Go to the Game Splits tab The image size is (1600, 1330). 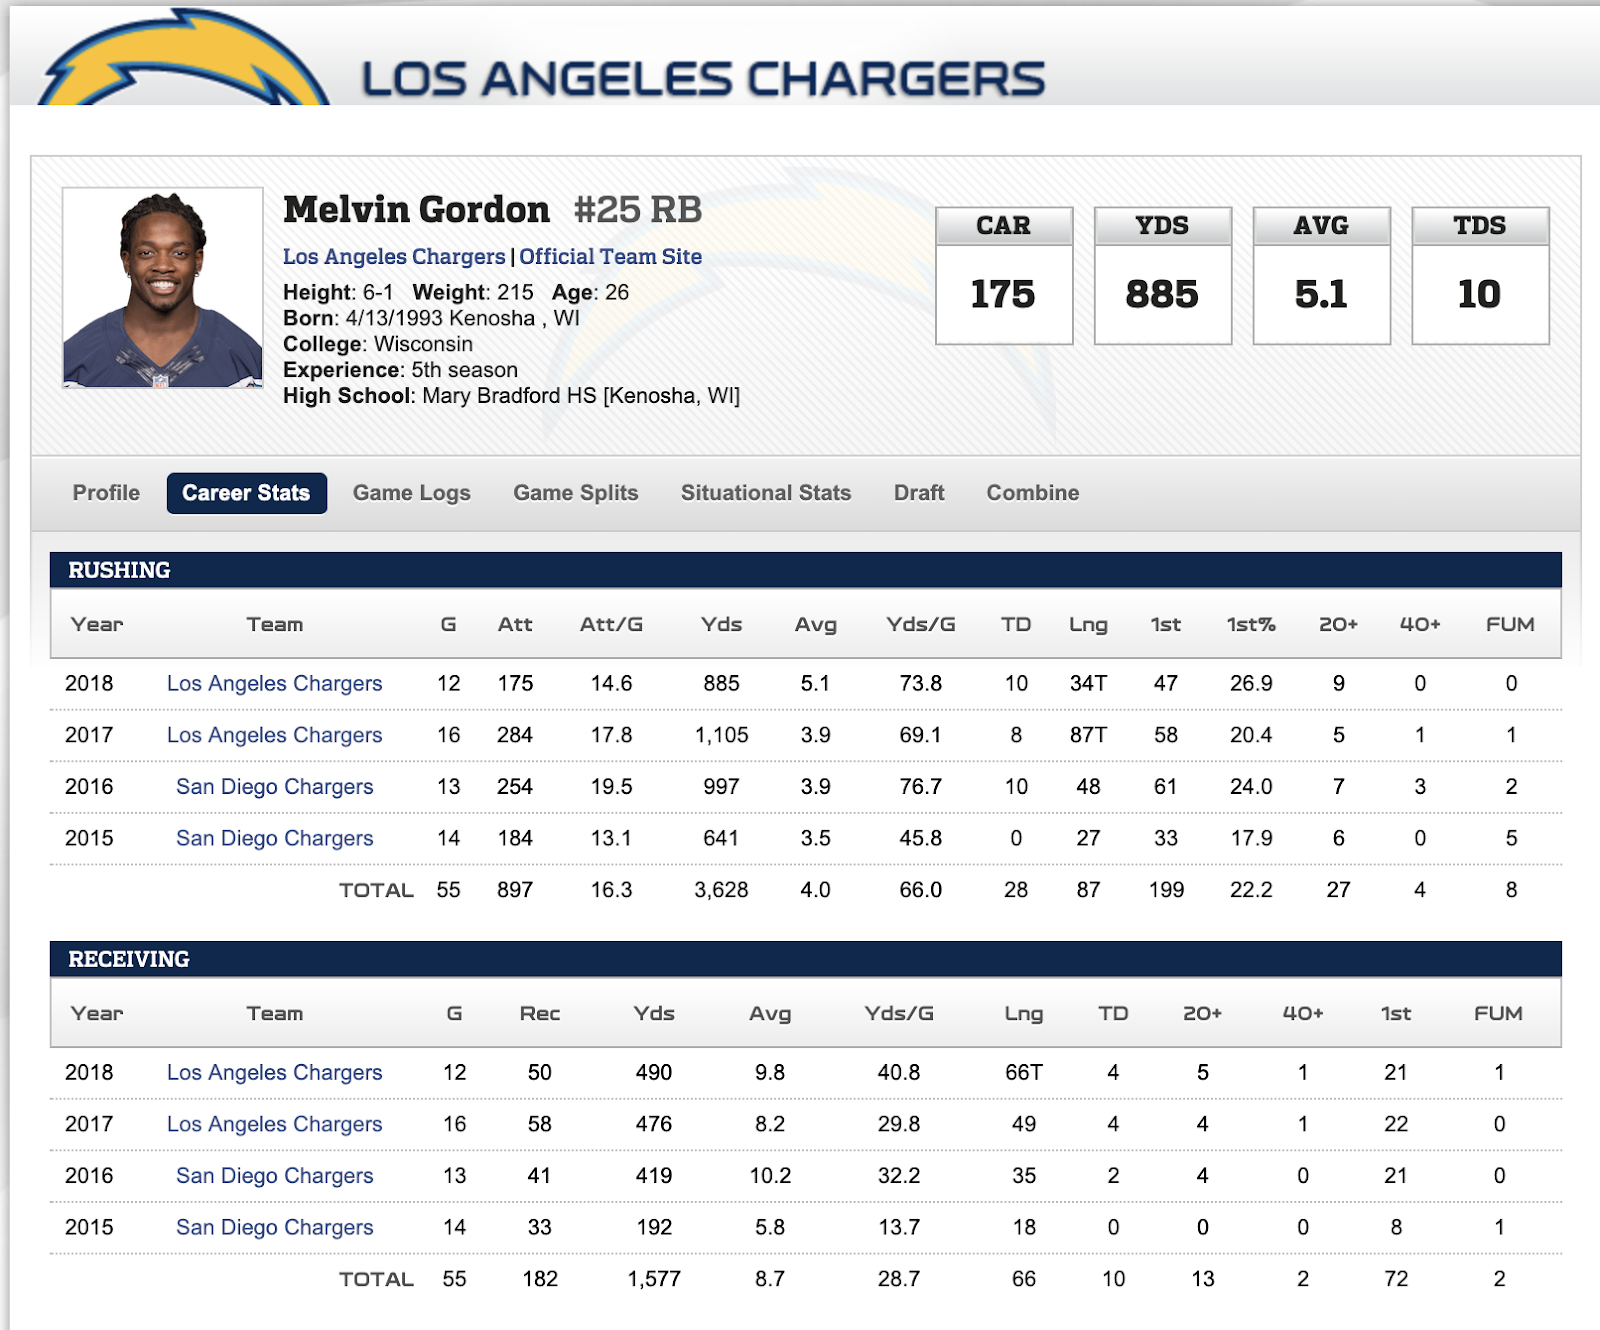click(576, 493)
